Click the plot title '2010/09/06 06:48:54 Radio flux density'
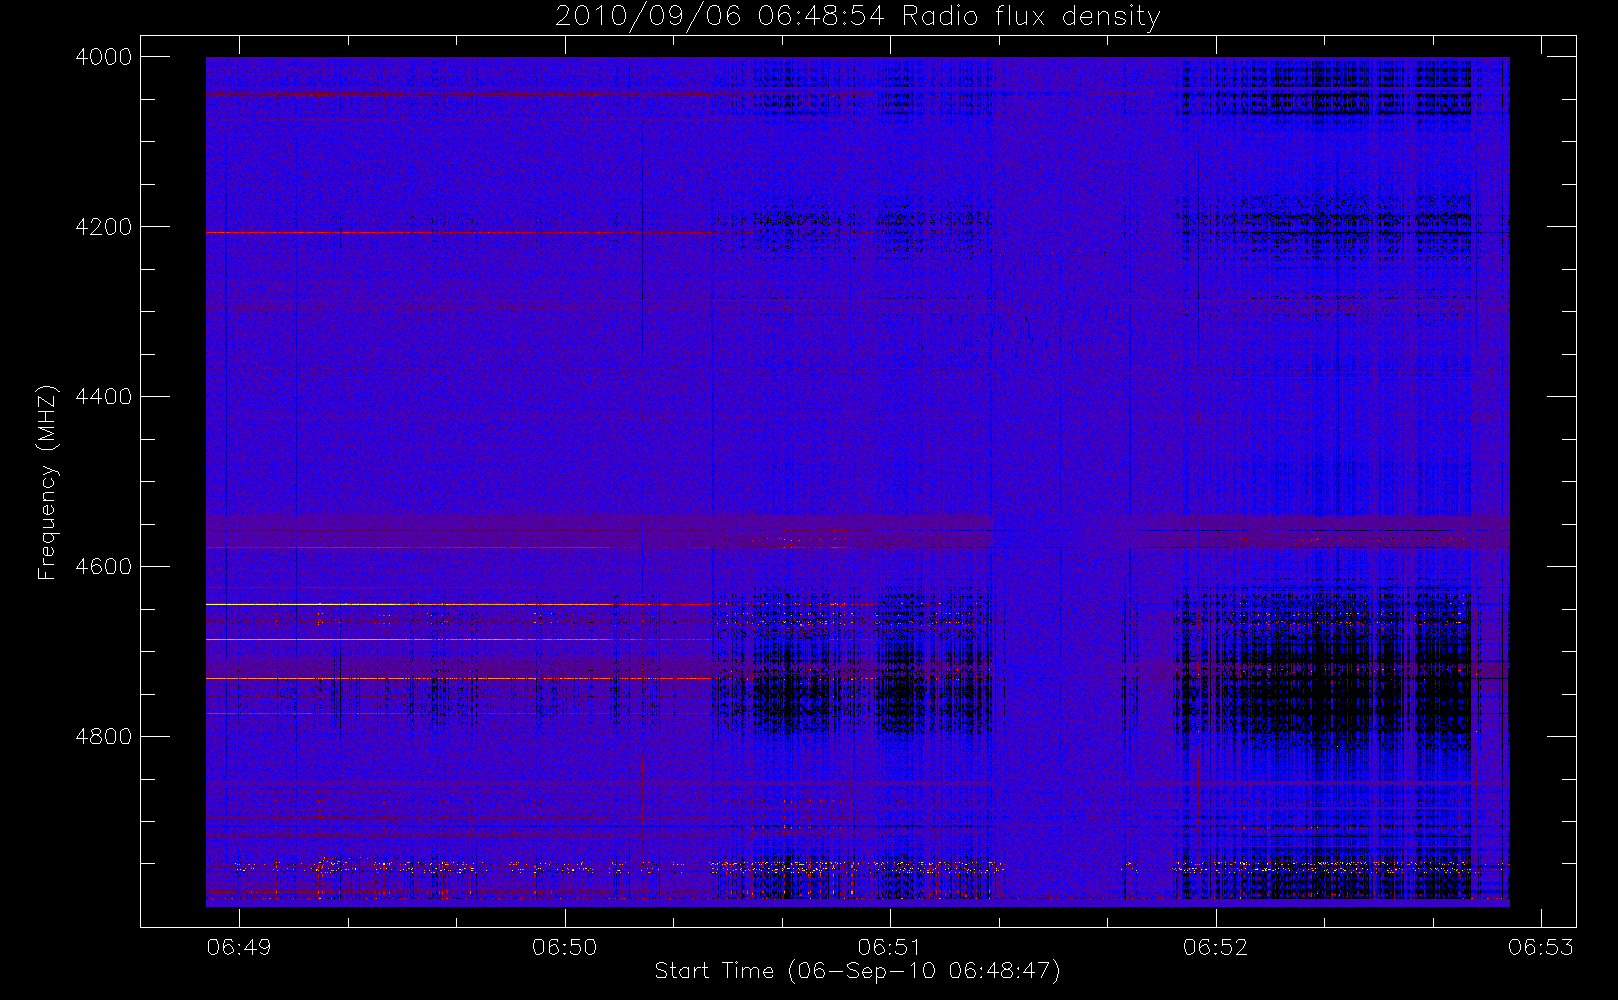This screenshot has height=1000, width=1618. (858, 17)
